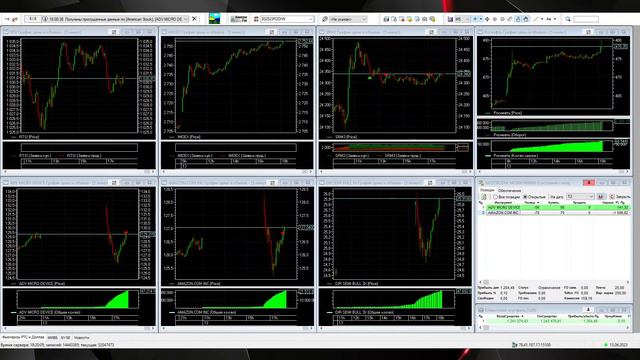The height and width of the screenshot is (360, 640).
Task: Switch to the 'Позиции' tab
Action: (487, 190)
